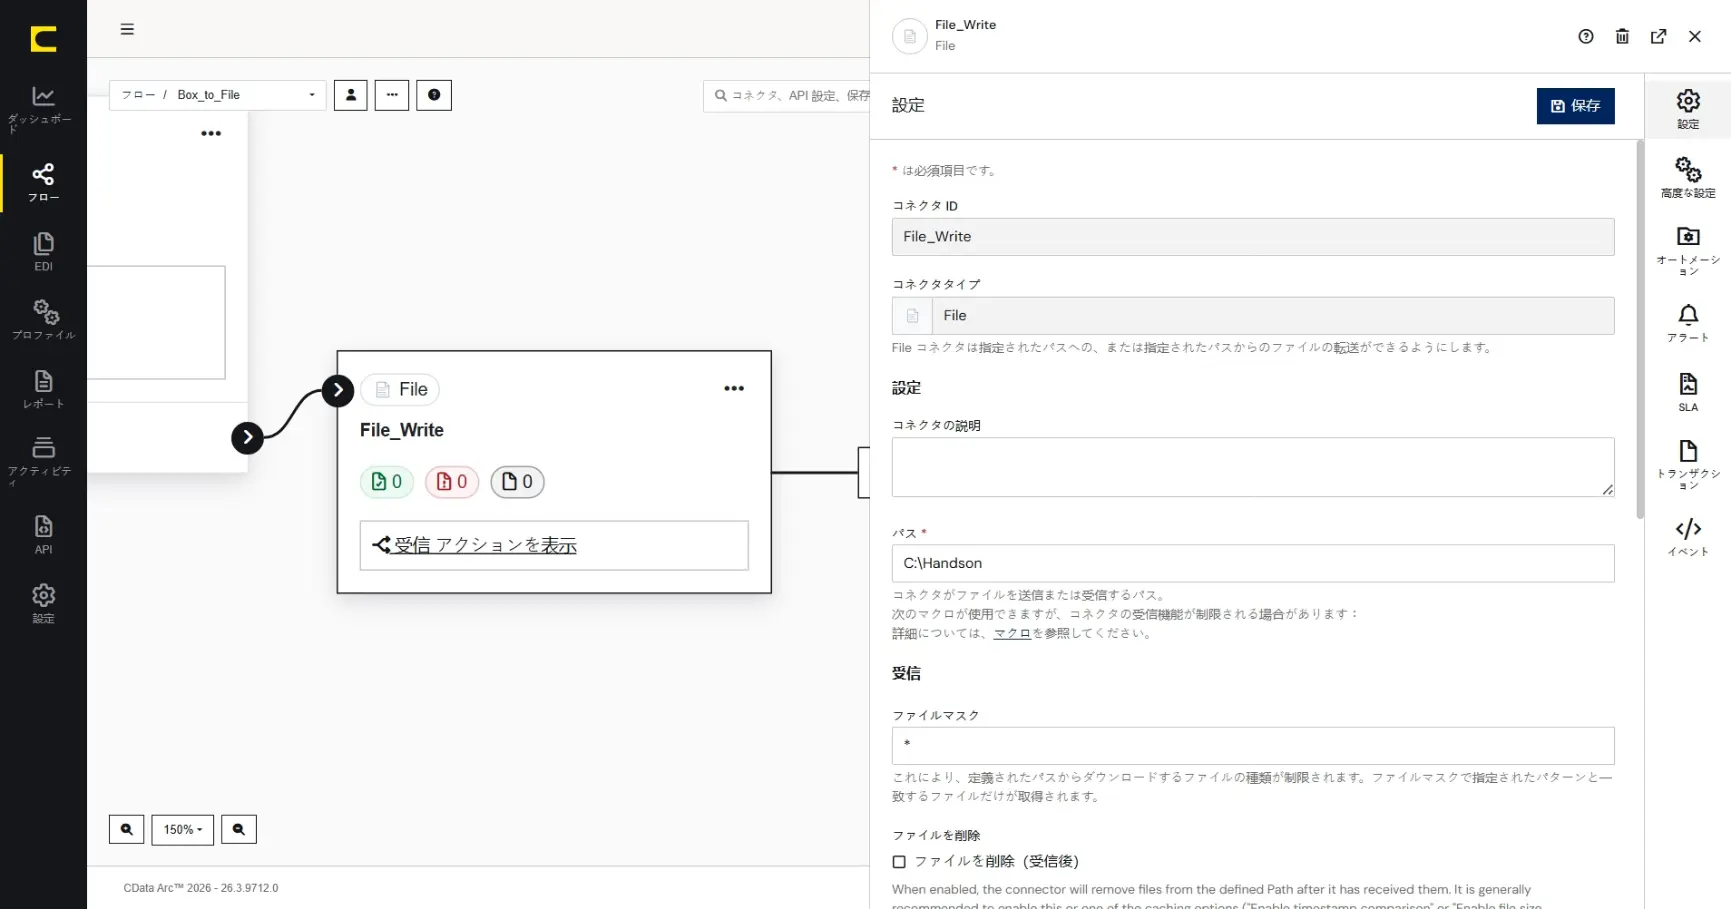Click the File_Write connector title text

pyautogui.click(x=402, y=430)
